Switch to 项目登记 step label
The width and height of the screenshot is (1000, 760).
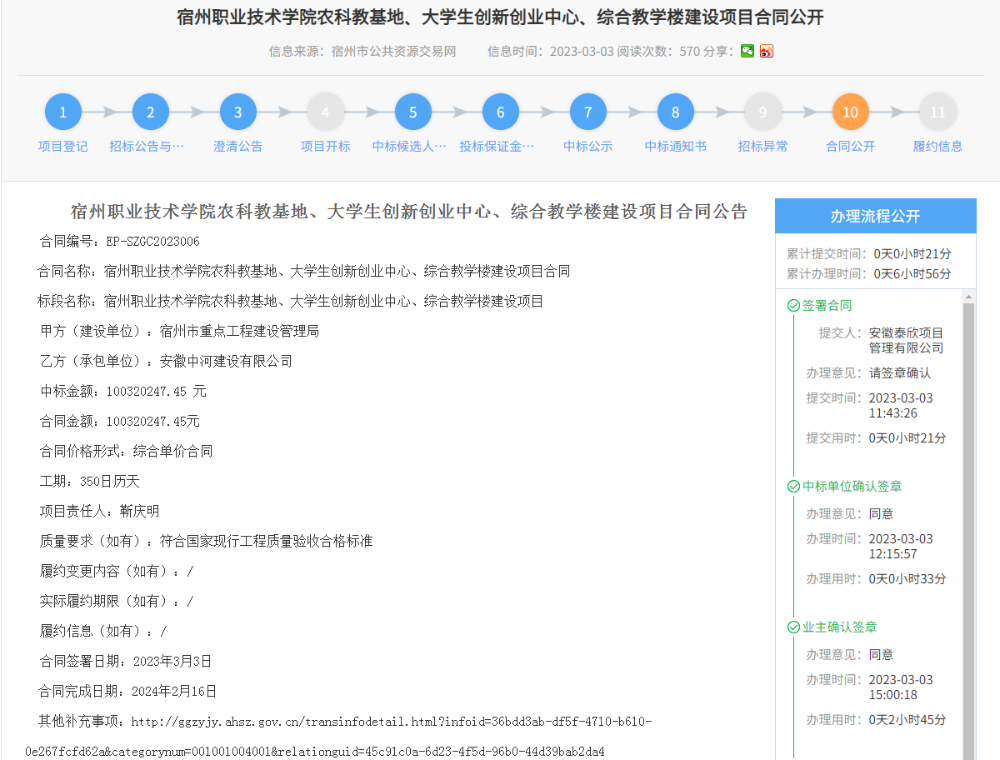pos(63,147)
